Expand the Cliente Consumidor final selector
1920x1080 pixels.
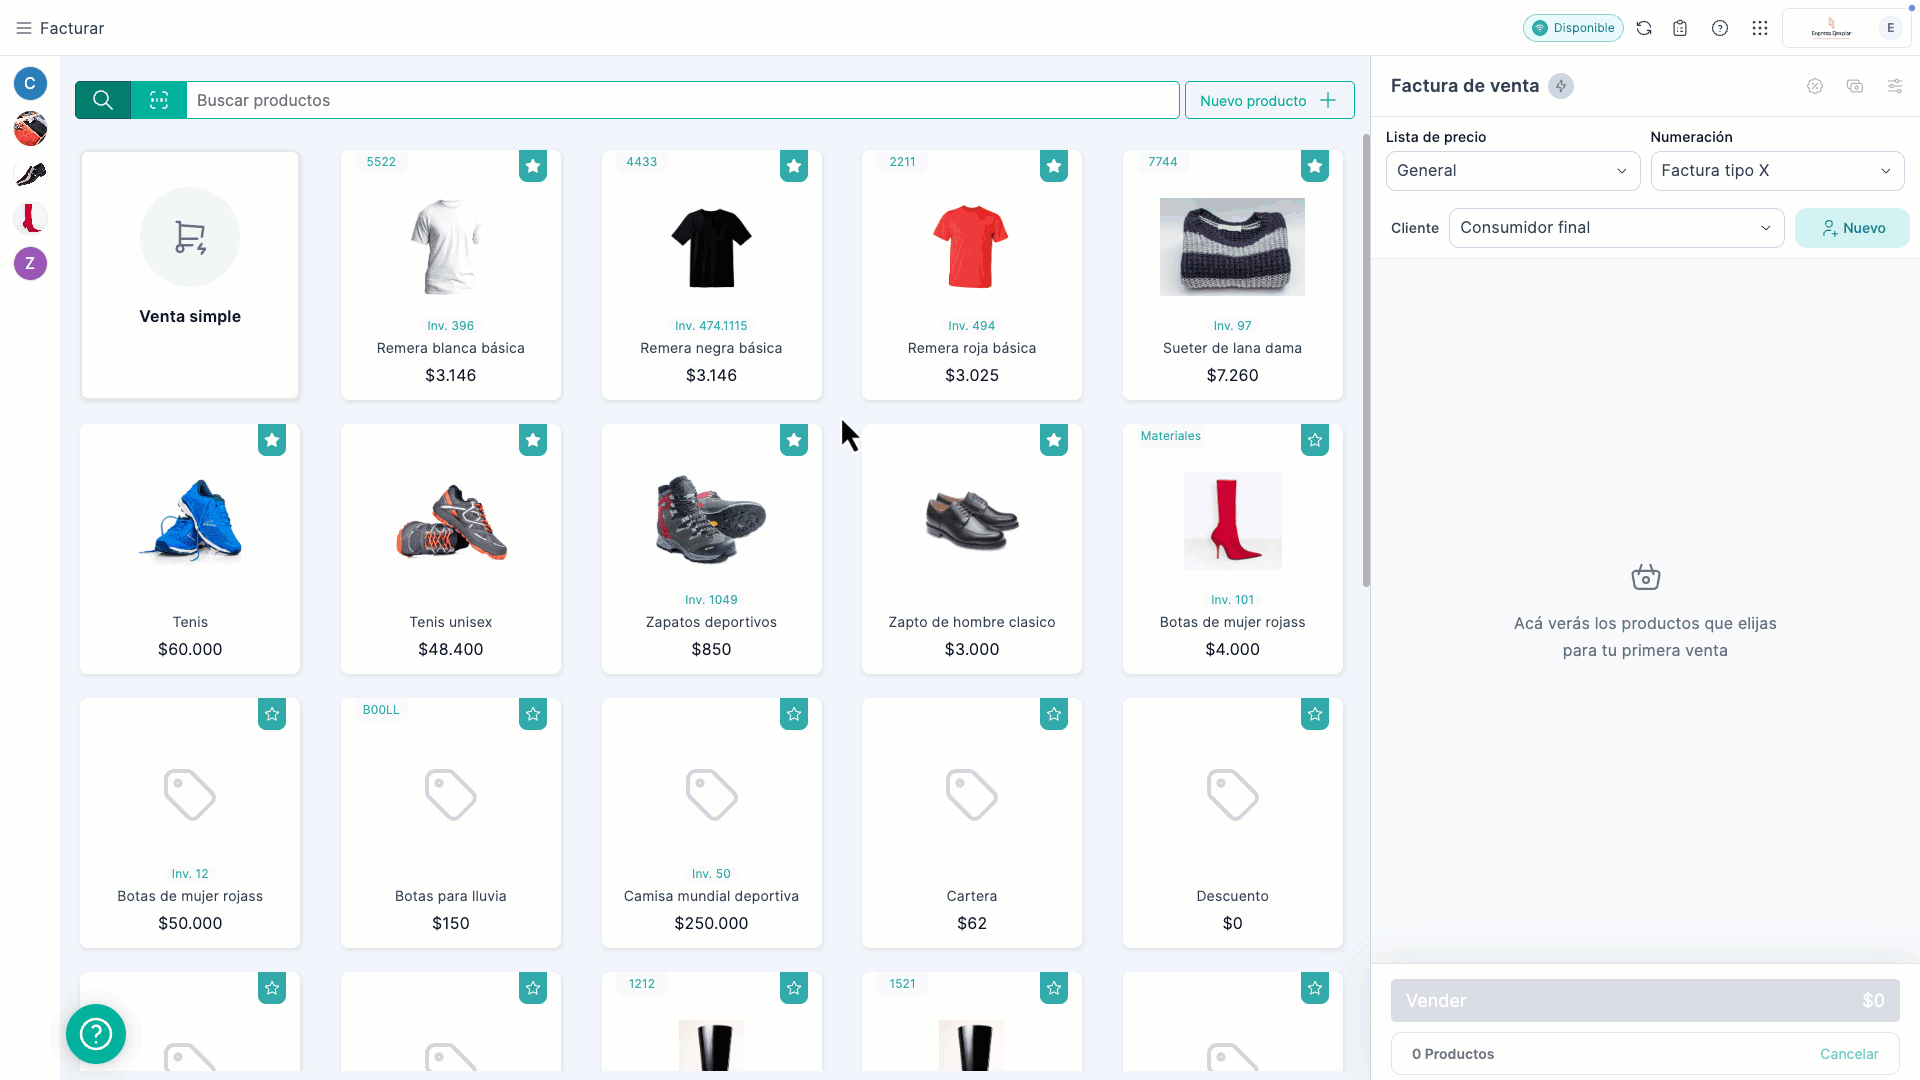click(1615, 227)
